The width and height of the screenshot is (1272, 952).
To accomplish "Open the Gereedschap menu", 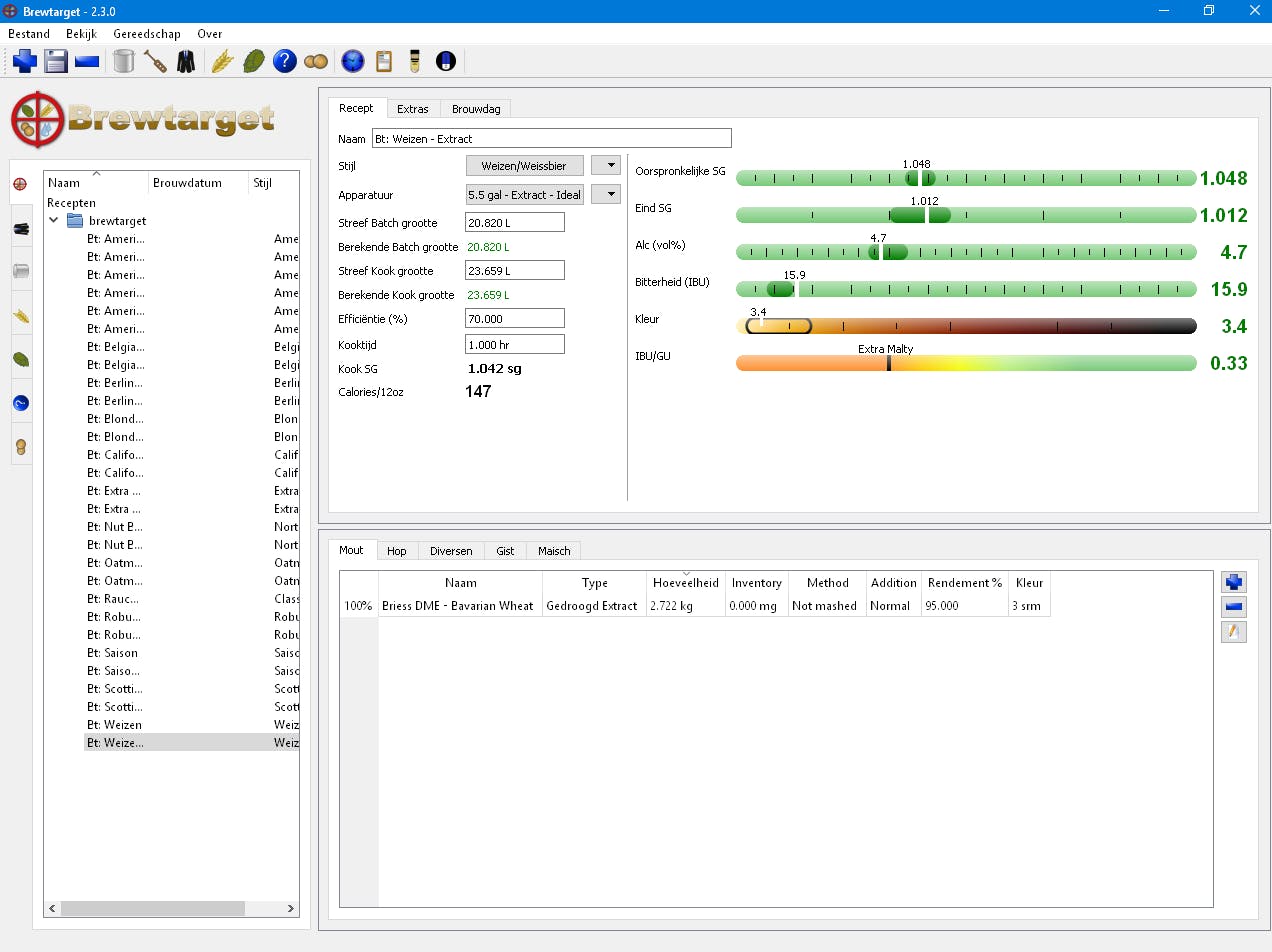I will 146,34.
